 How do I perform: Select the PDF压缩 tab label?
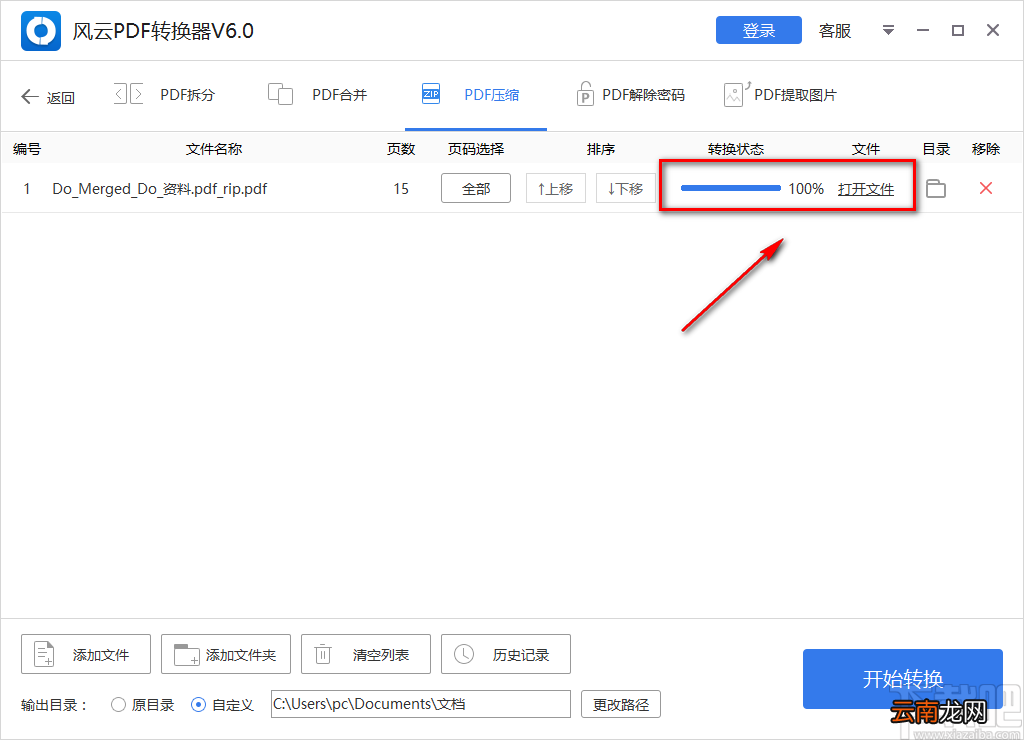[492, 95]
